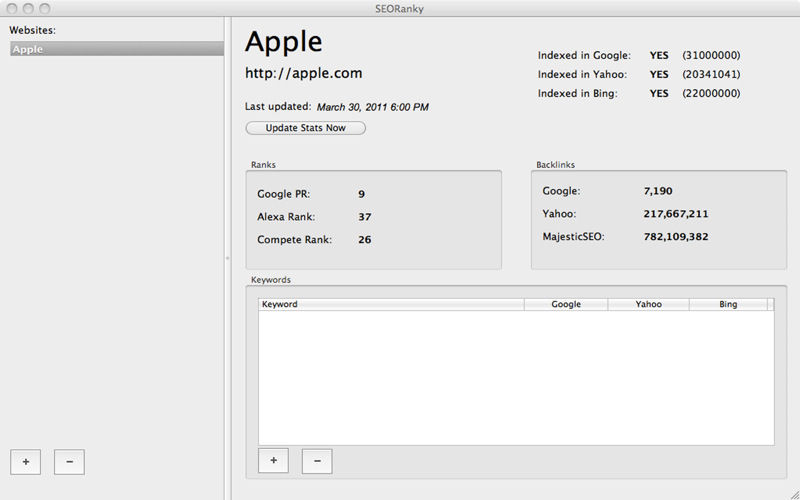The image size is (800, 500).
Task: Select Apple in the Websites list
Action: pyautogui.click(x=117, y=49)
